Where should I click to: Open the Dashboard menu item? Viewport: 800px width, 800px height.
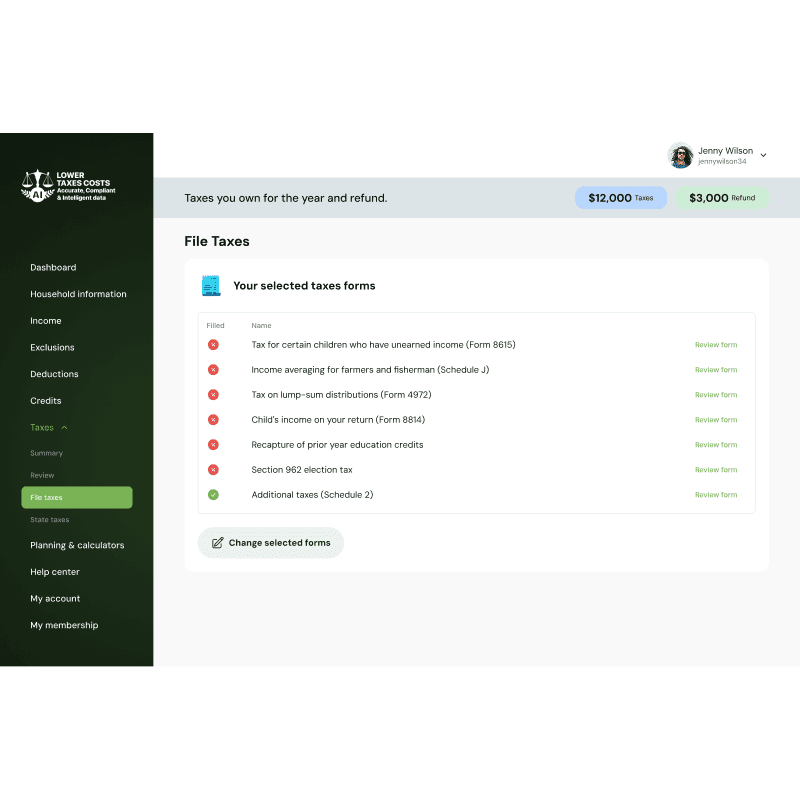[x=53, y=267]
